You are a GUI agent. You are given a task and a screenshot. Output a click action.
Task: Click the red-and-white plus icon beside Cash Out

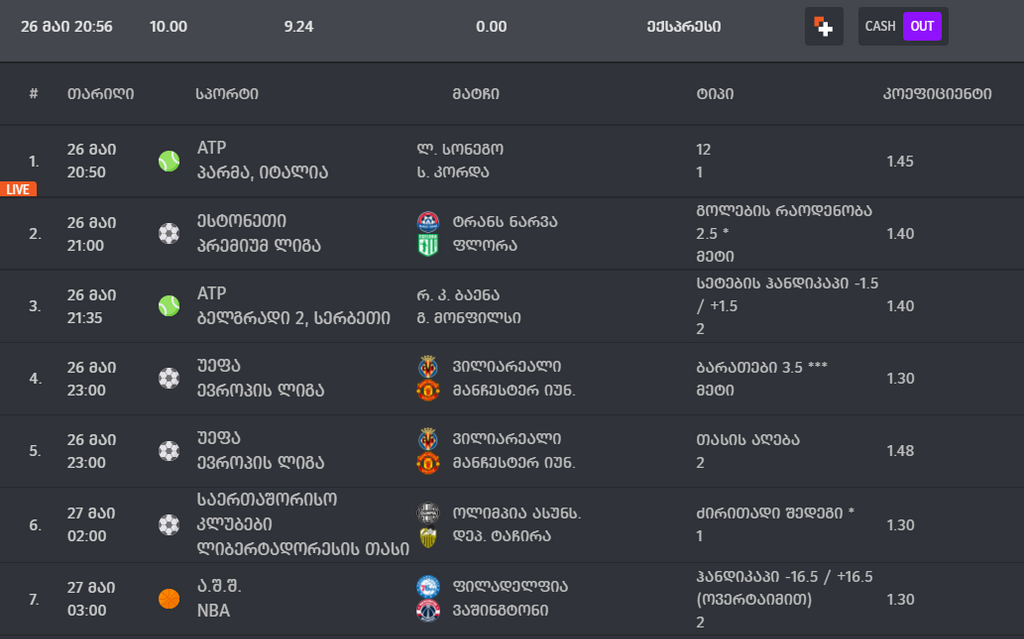(x=823, y=27)
